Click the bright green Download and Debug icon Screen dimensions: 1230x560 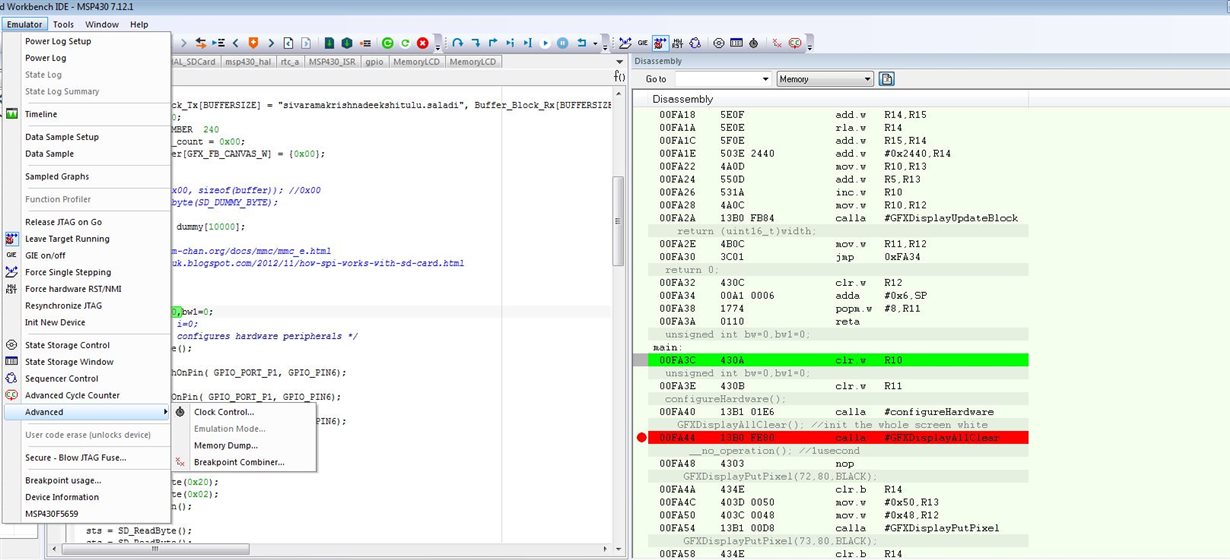click(x=387, y=43)
